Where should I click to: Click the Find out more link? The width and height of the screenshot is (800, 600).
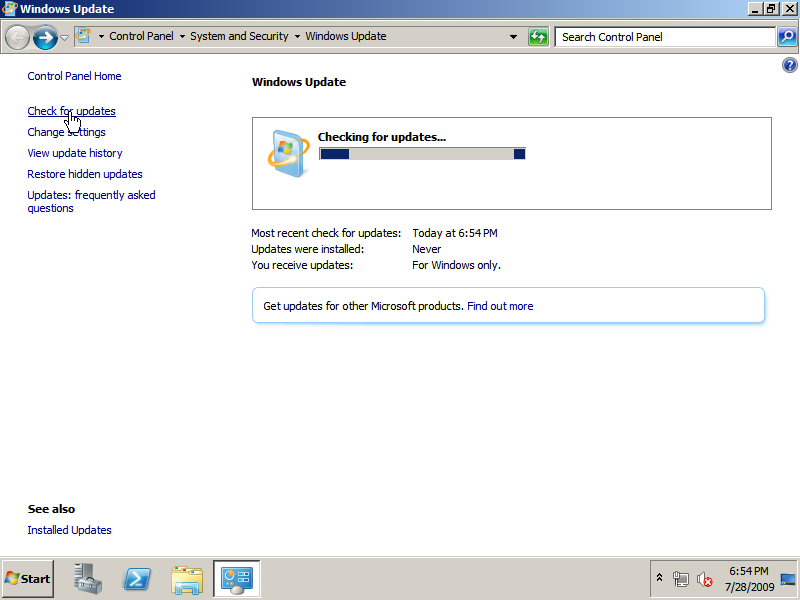[x=500, y=306]
